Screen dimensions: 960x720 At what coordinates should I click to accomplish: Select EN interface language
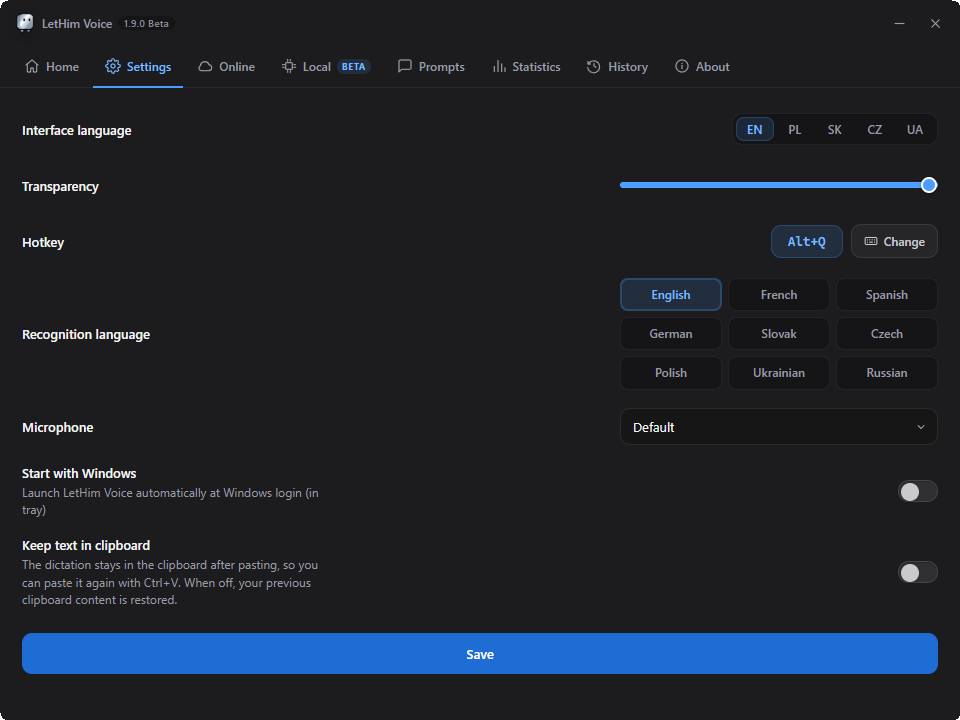point(754,129)
